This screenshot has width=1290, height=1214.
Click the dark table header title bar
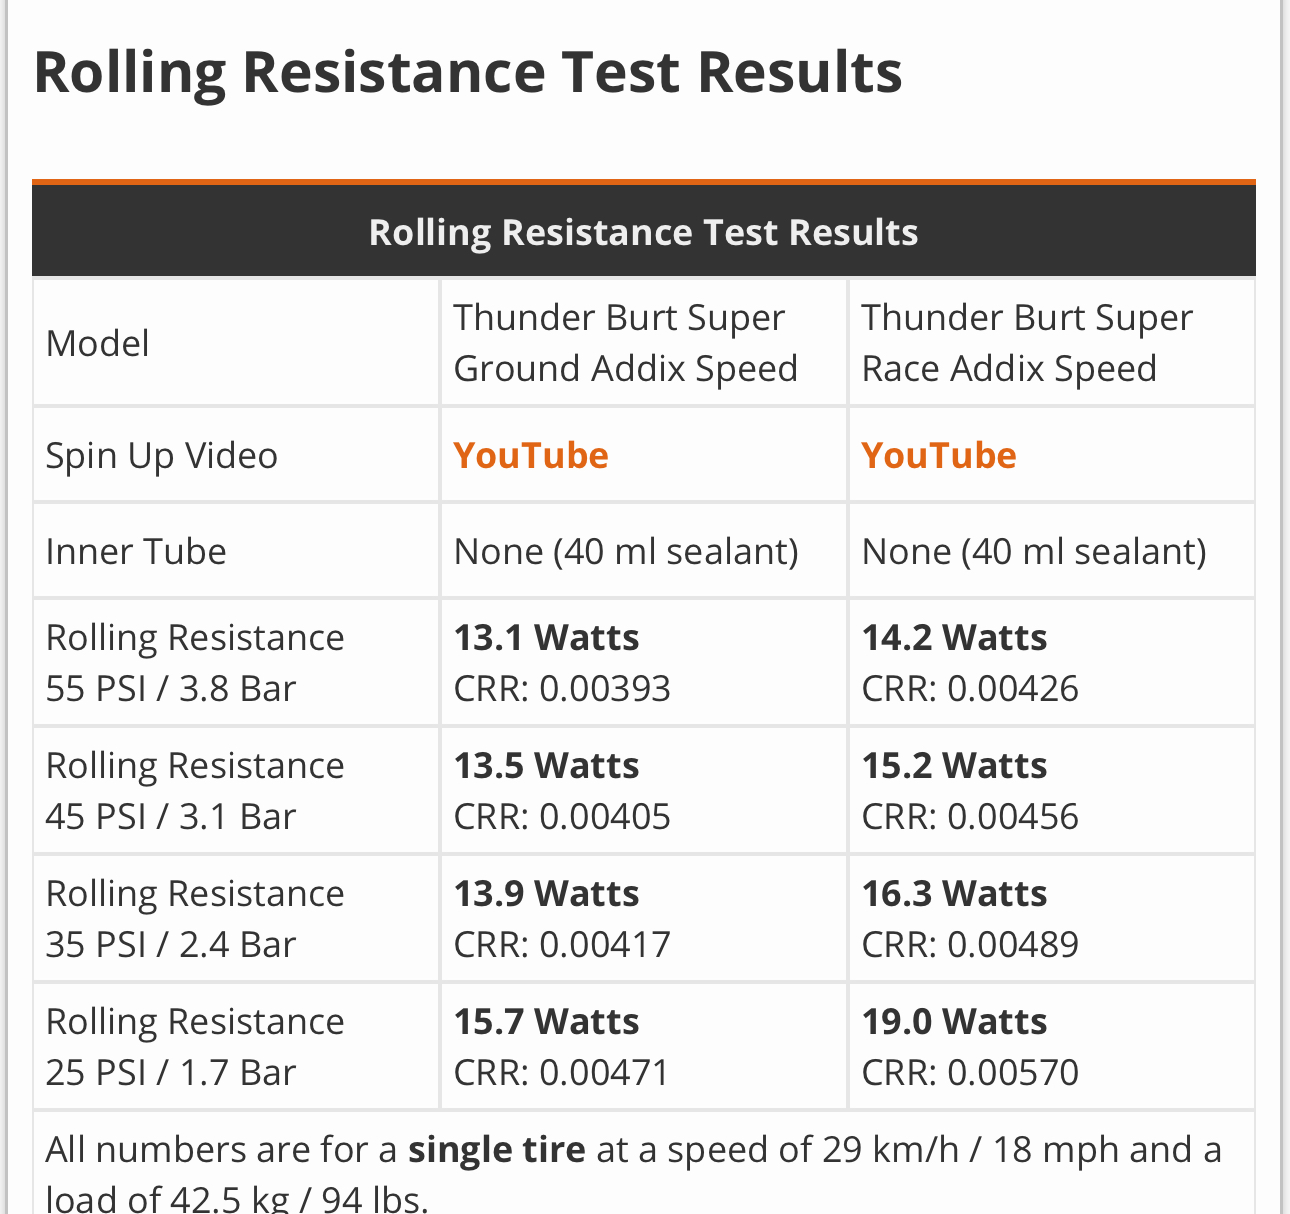pos(643,232)
